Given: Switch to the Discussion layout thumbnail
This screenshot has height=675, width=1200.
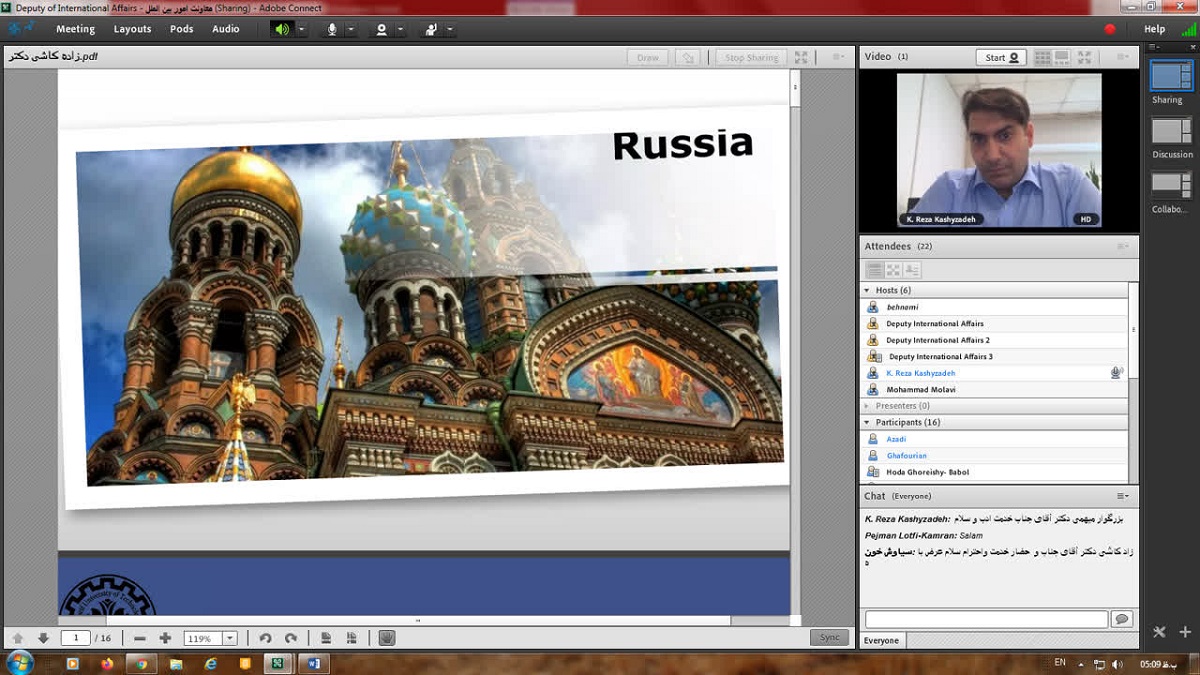Looking at the screenshot, I should pyautogui.click(x=1171, y=131).
